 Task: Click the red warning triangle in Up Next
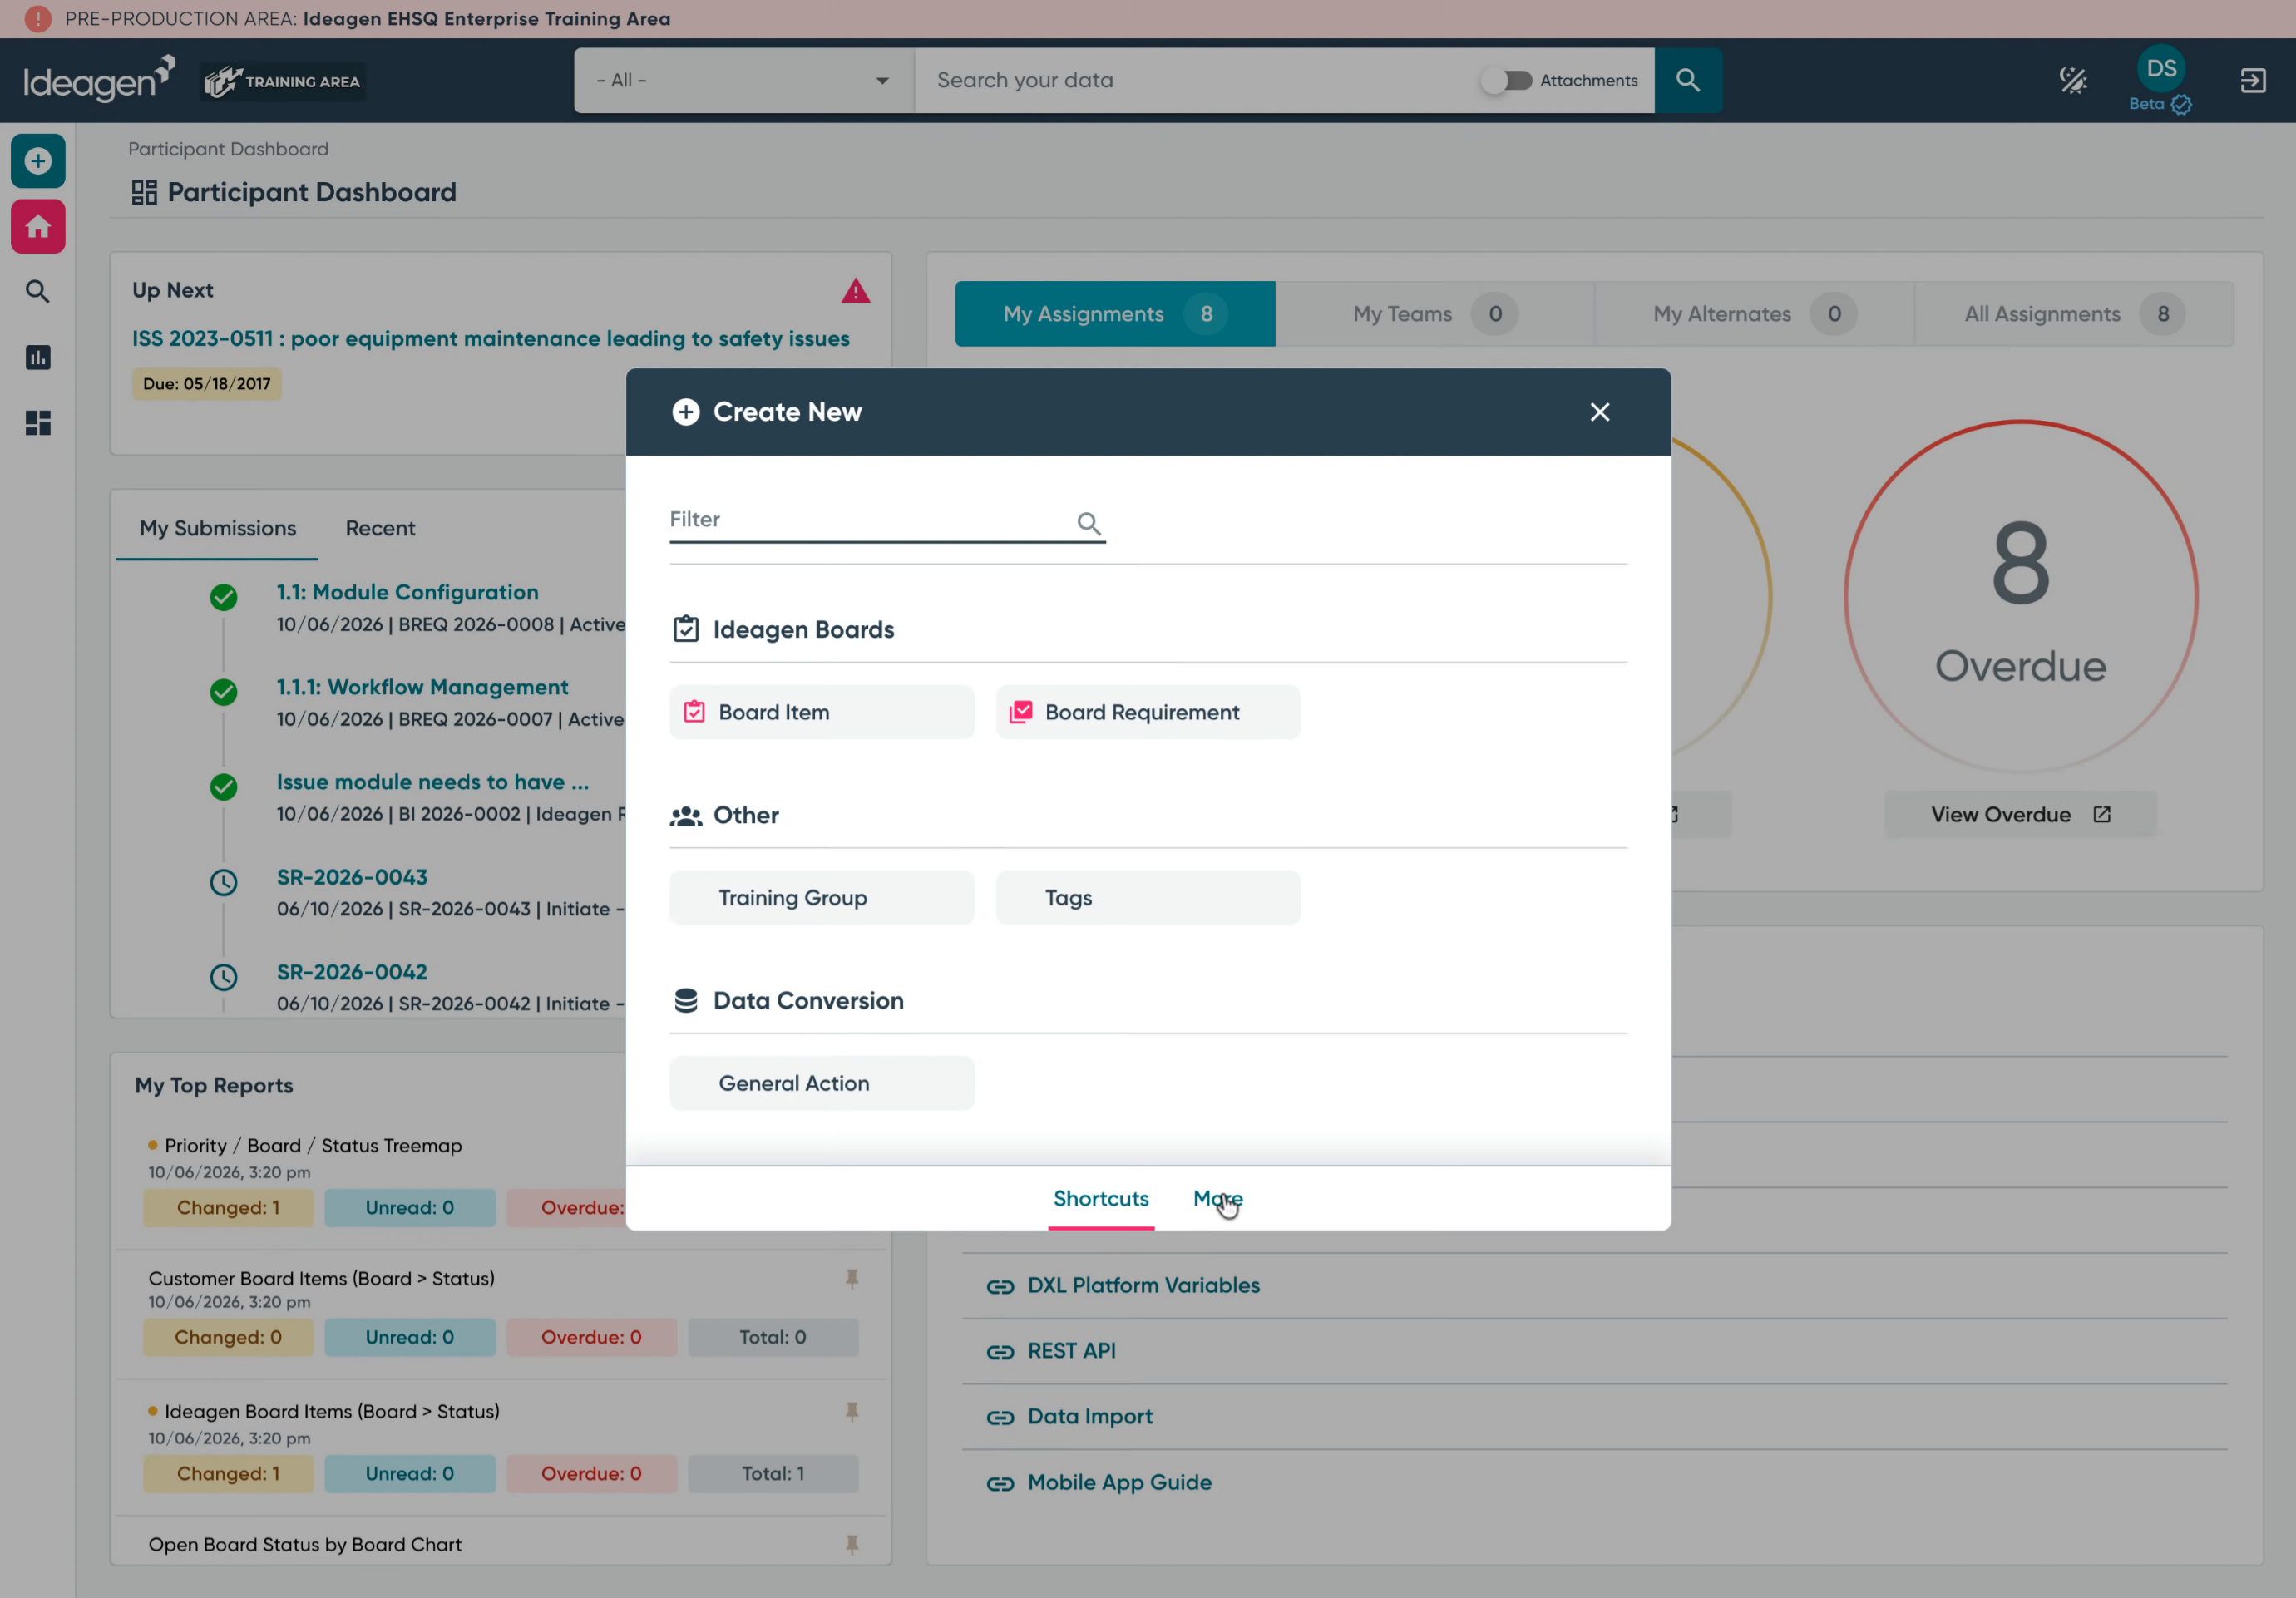pyautogui.click(x=855, y=291)
